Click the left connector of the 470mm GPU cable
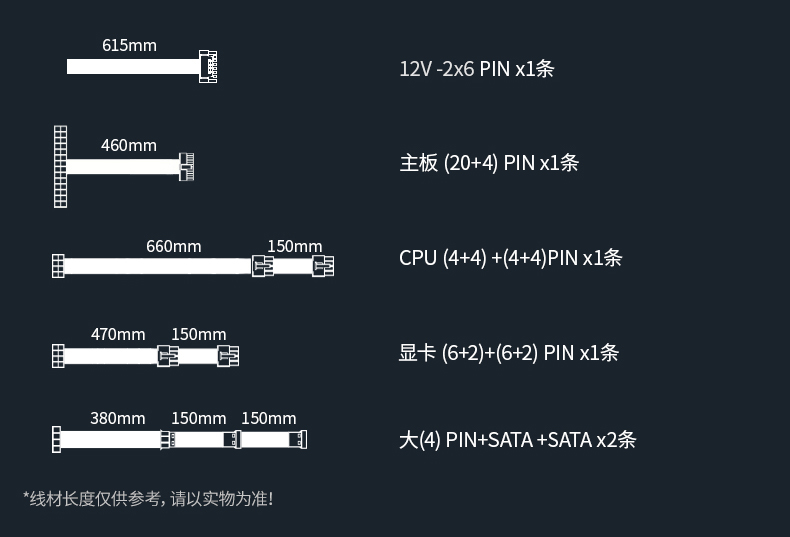 click(x=57, y=355)
